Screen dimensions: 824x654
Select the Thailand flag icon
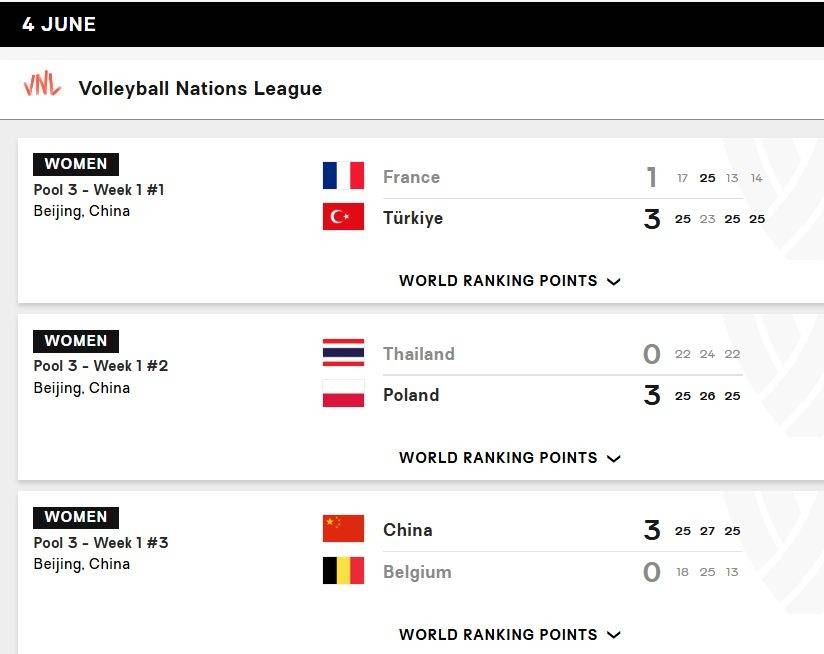click(x=343, y=352)
